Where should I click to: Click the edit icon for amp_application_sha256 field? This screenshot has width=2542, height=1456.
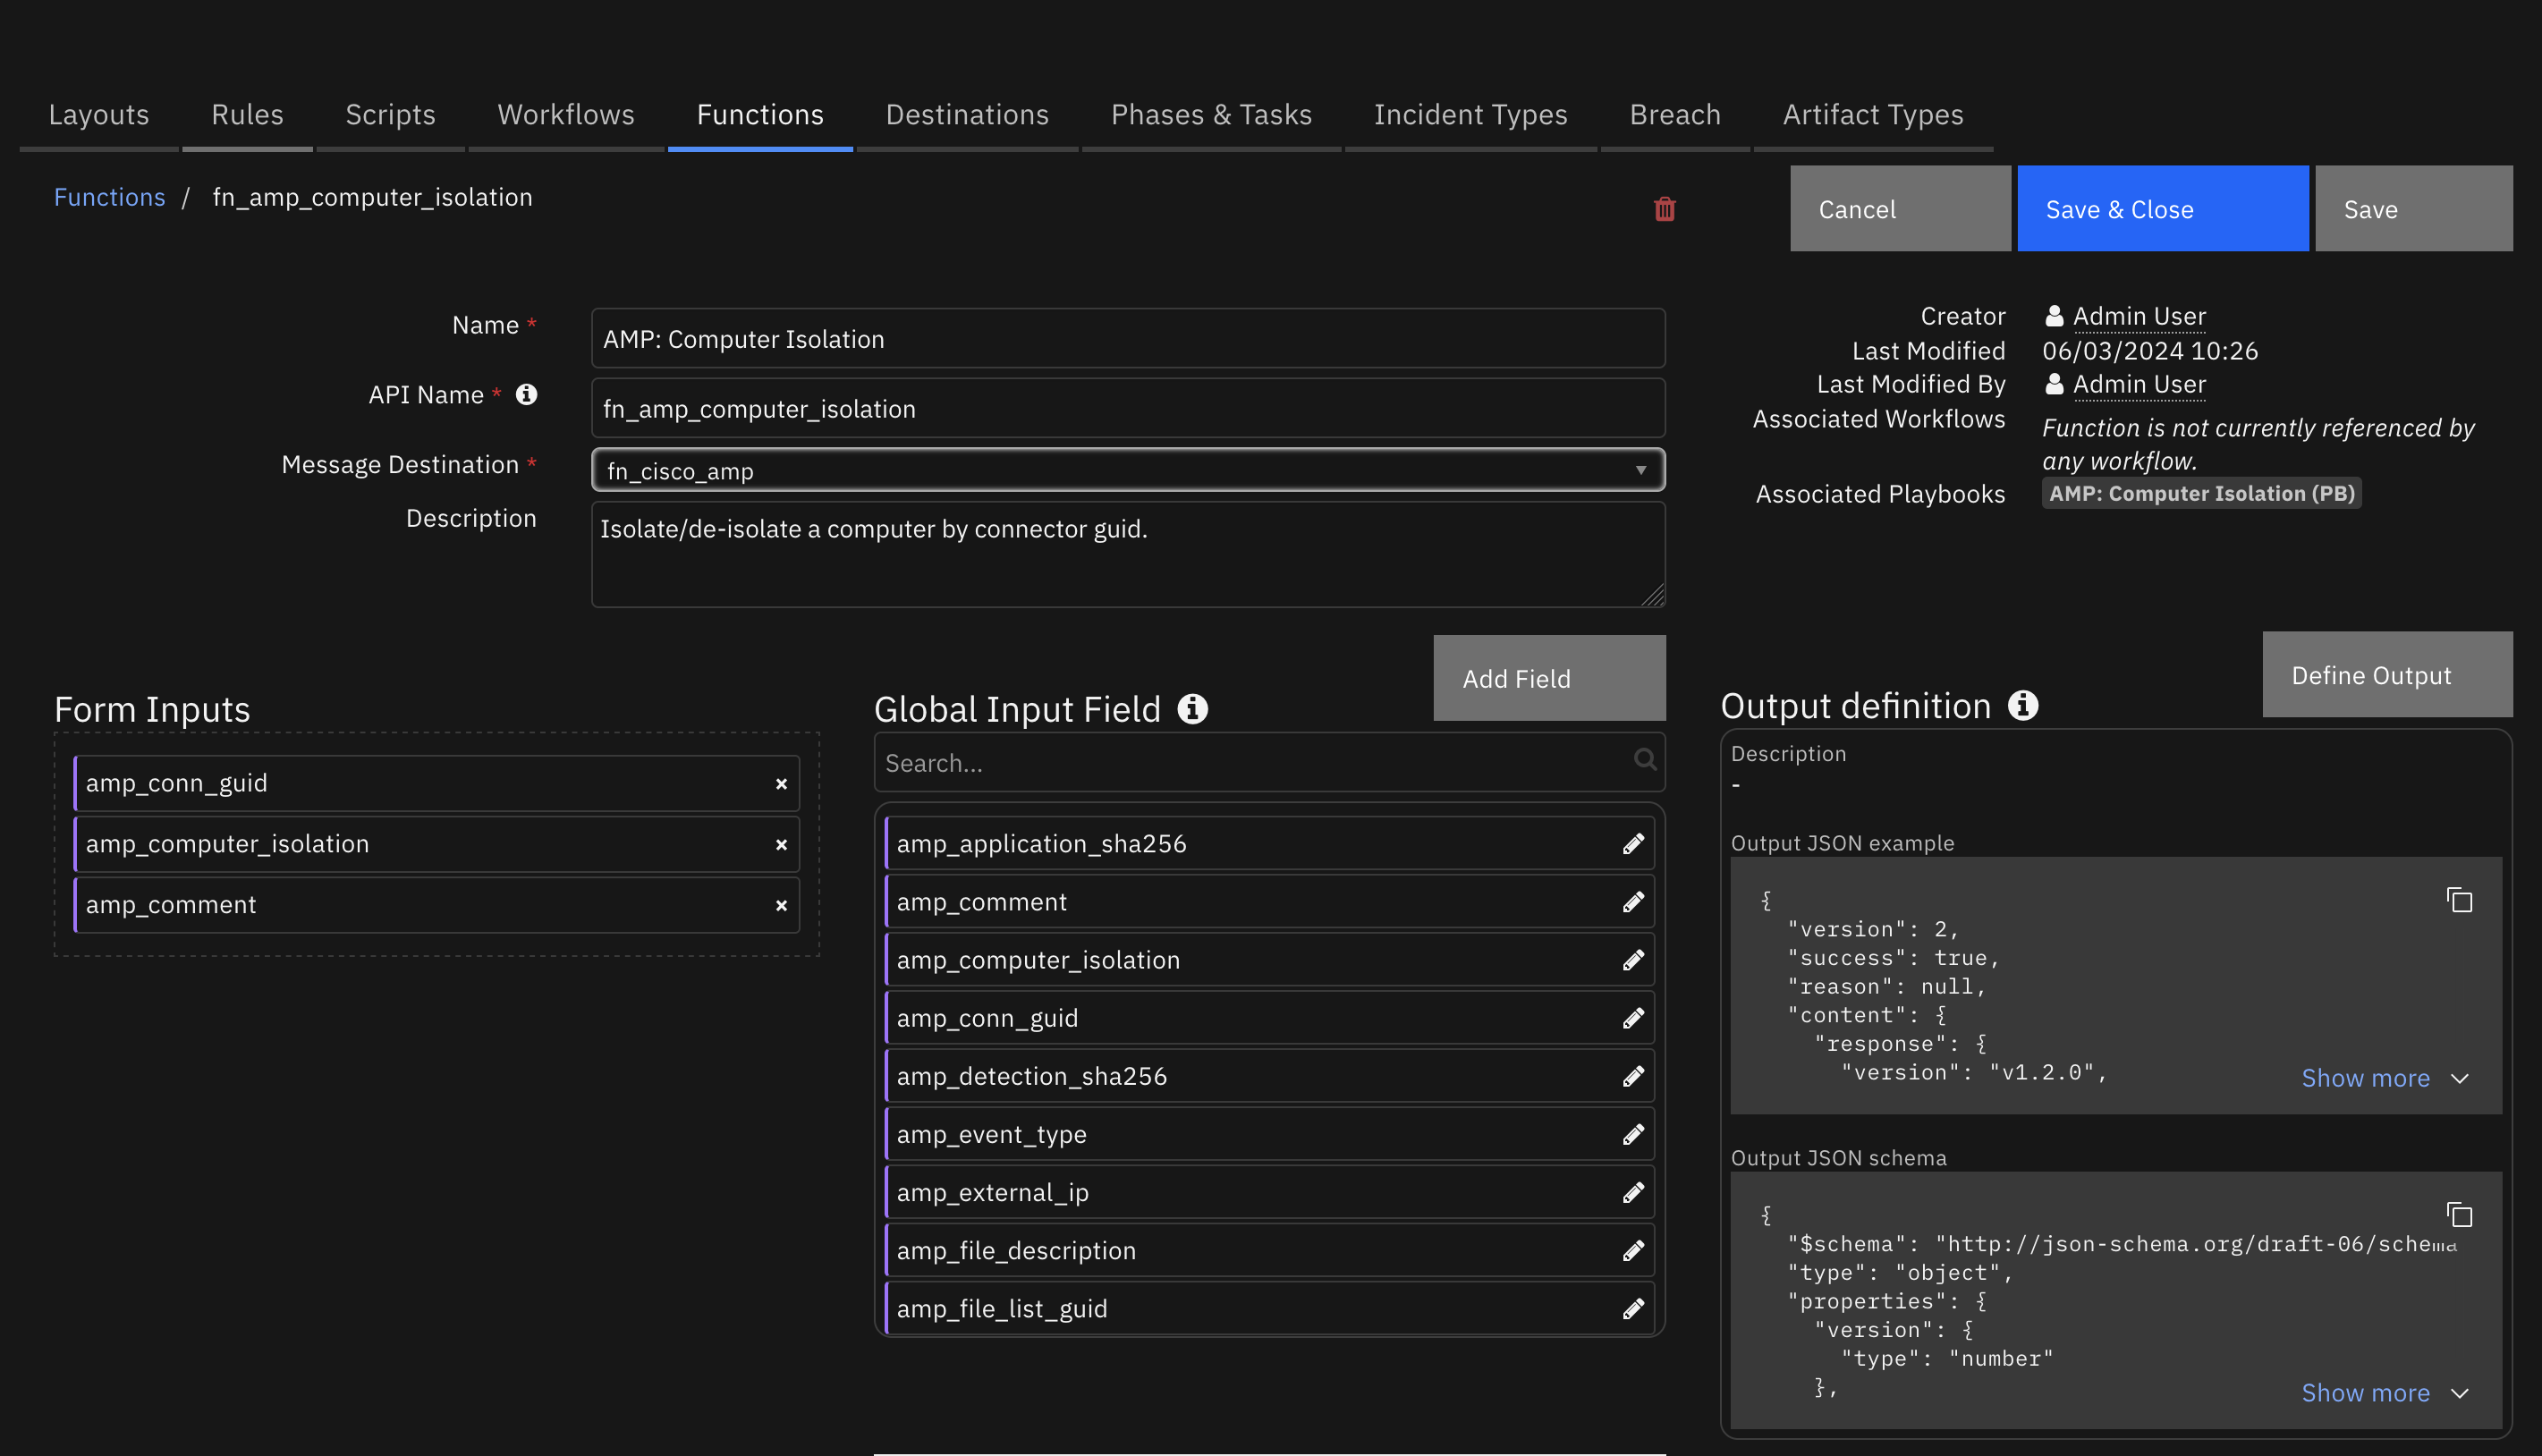[x=1632, y=842]
